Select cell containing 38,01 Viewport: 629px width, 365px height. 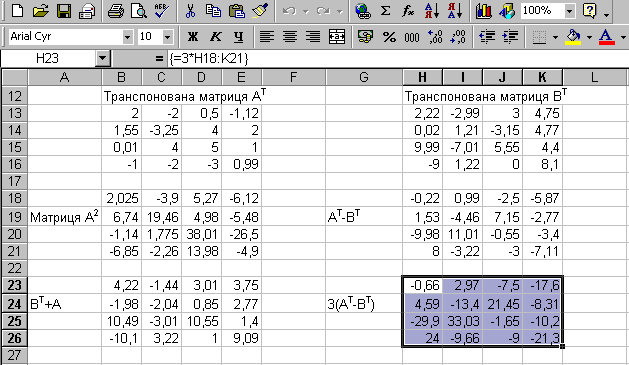point(201,234)
